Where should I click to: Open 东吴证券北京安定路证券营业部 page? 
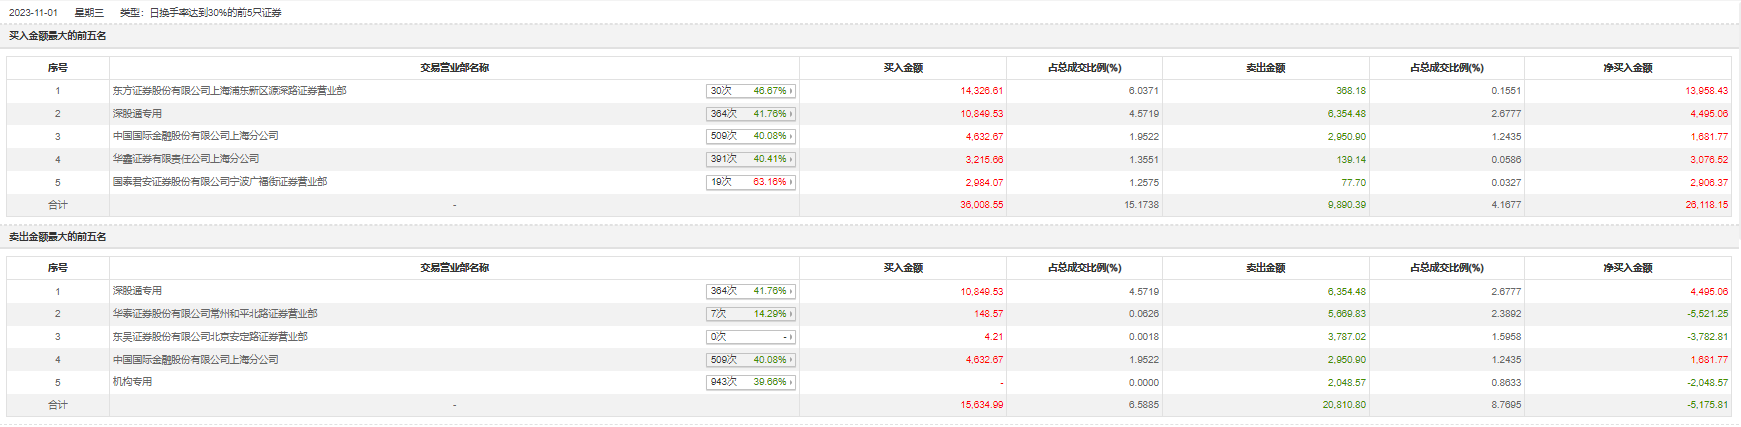pos(210,337)
